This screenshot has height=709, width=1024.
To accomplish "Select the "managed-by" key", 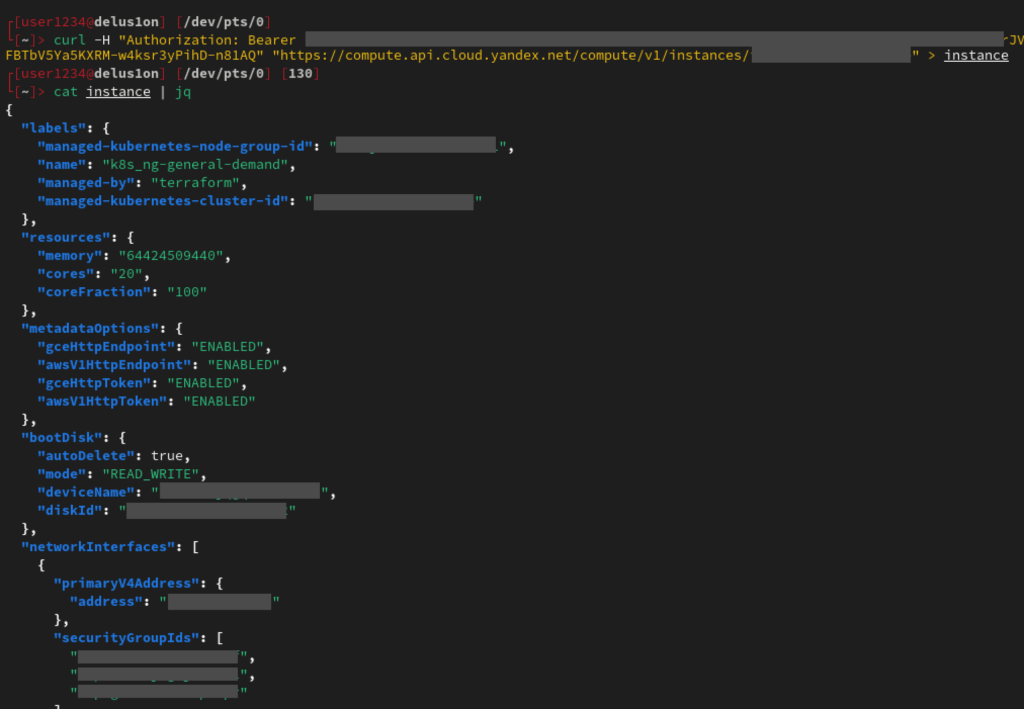I will tap(86, 183).
